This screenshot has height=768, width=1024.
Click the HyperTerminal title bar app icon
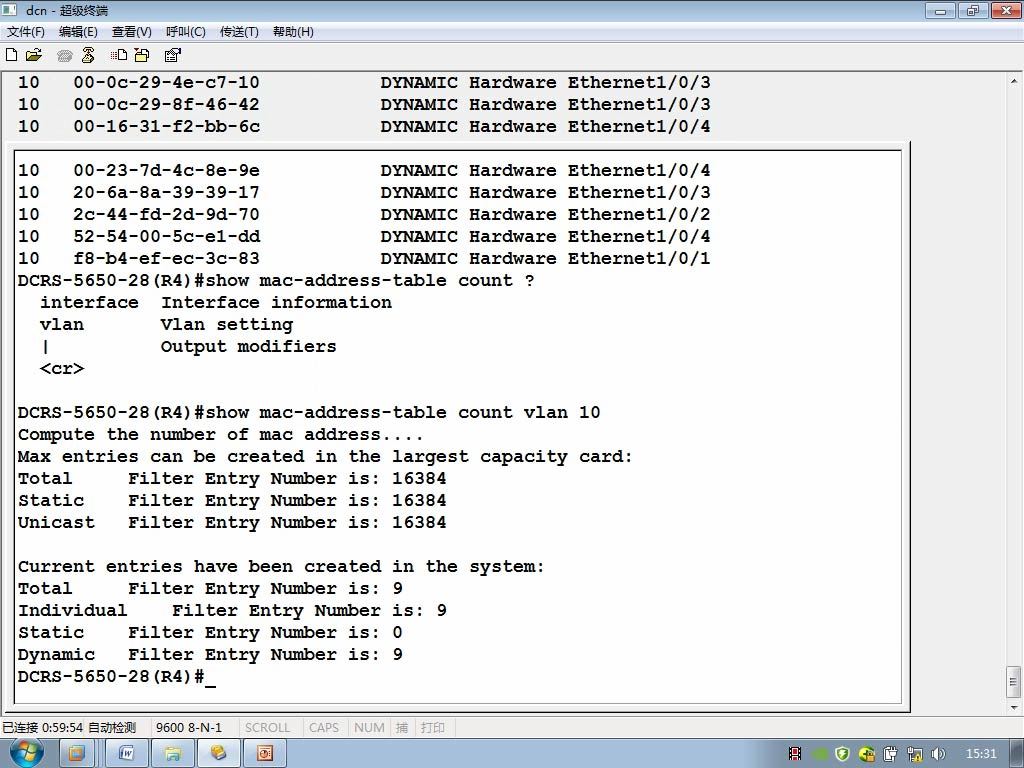point(9,10)
